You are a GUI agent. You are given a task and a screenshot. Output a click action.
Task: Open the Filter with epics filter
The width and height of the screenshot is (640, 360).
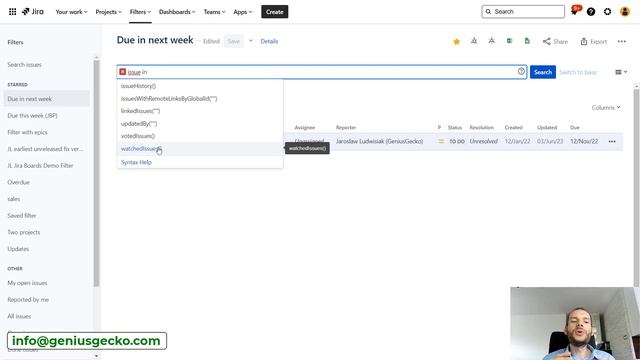coord(27,133)
